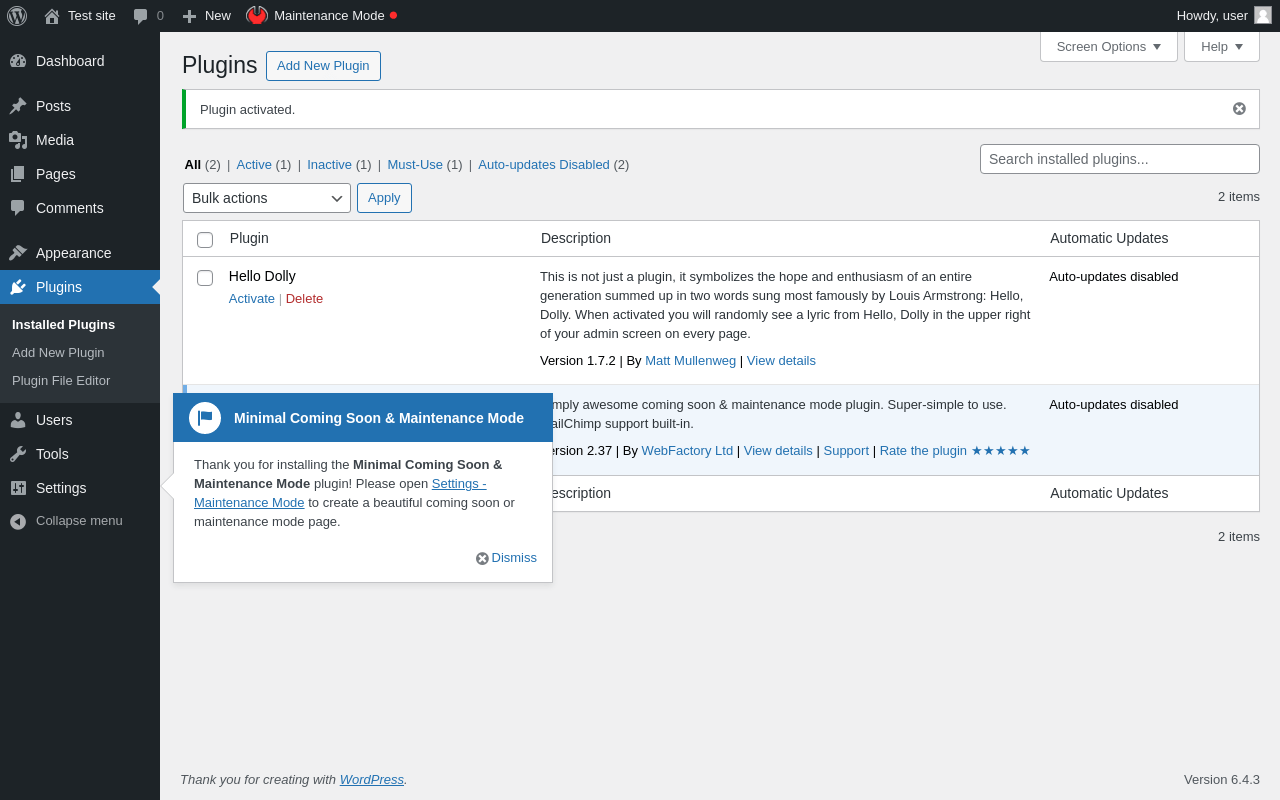1280x800 pixels.
Task: Open WebFactory Ltd author link
Action: (x=687, y=451)
